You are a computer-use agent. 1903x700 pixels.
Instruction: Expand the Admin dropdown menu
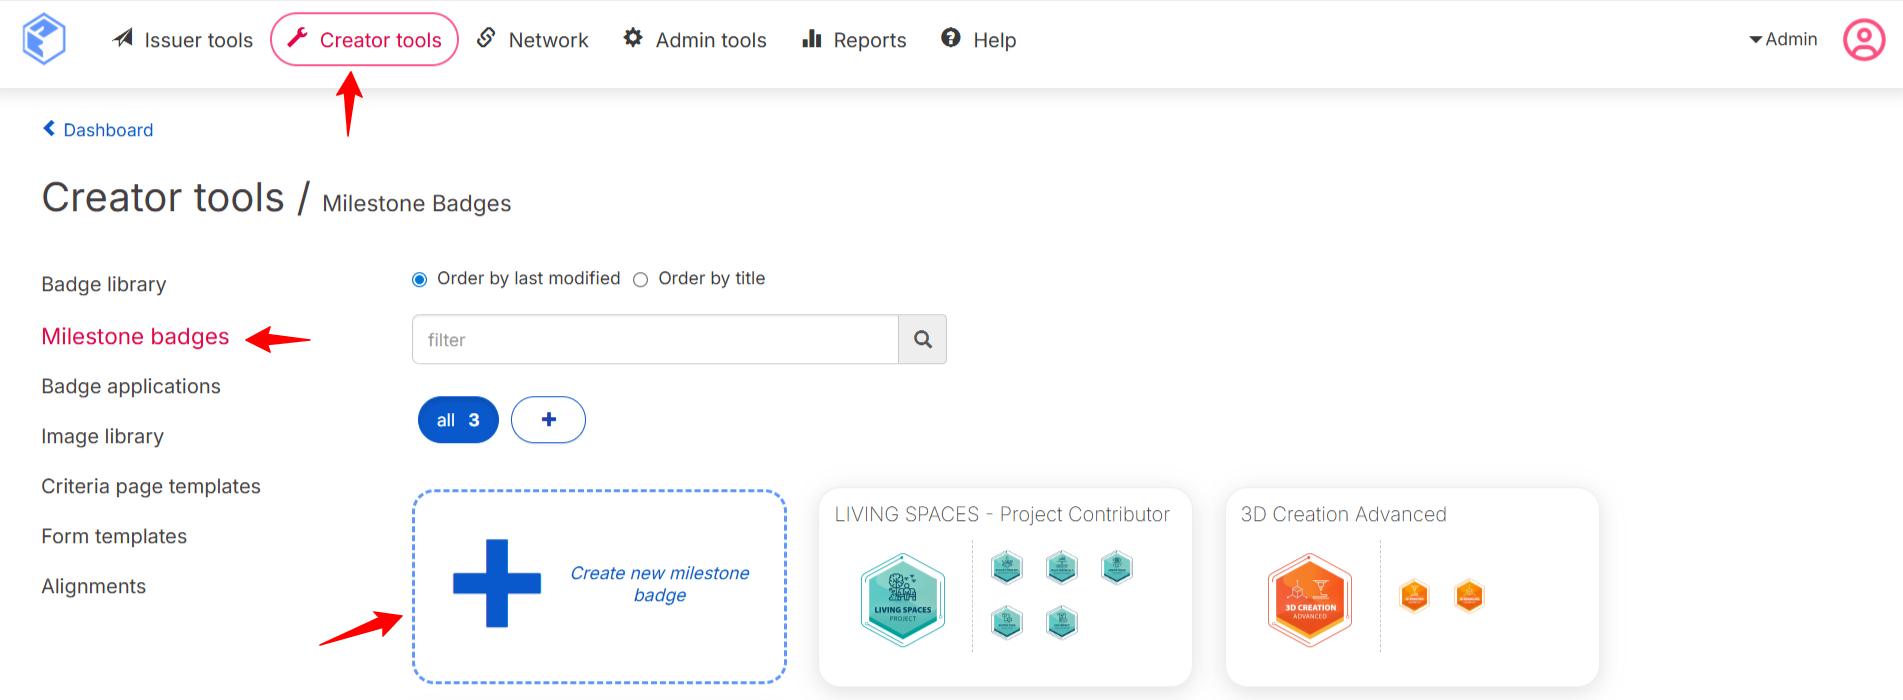(x=1783, y=39)
